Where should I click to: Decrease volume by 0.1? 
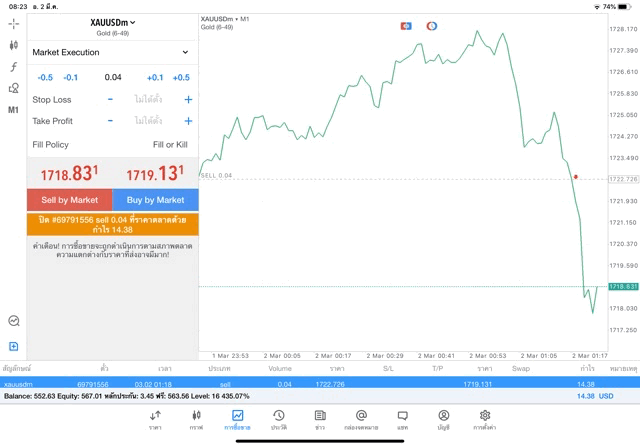coord(70,78)
